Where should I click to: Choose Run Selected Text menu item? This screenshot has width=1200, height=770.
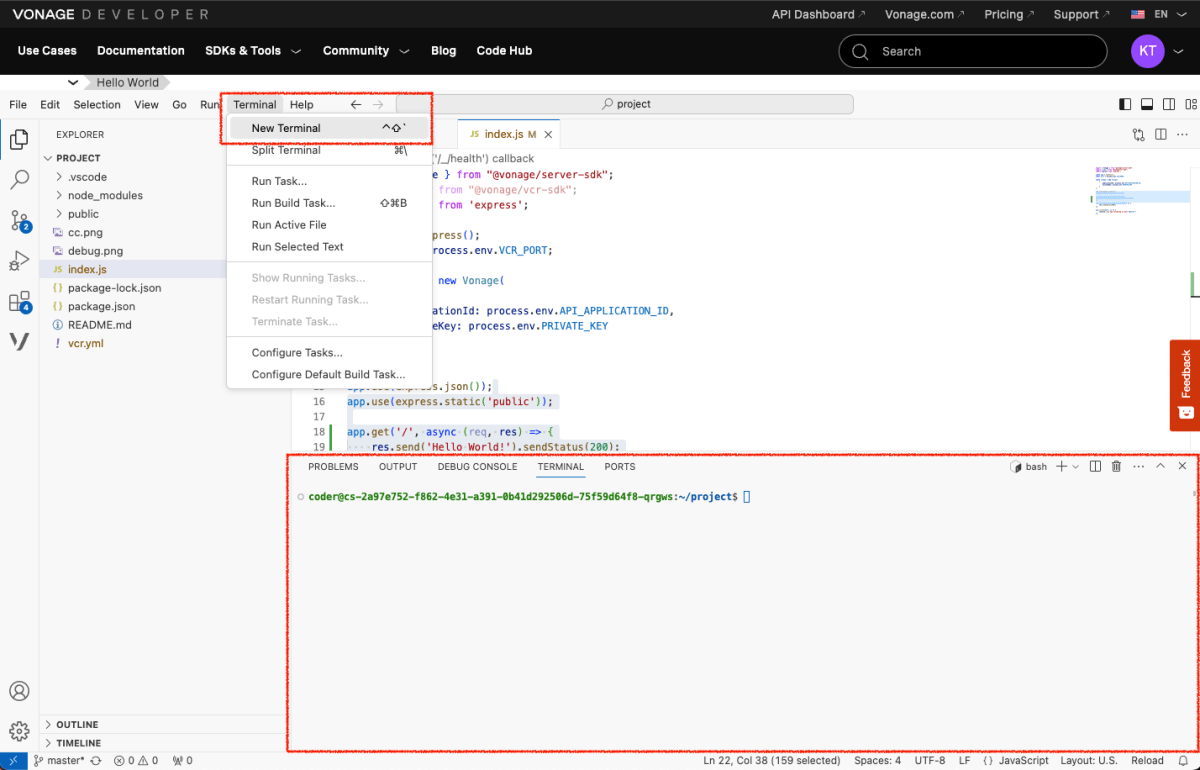pos(329,247)
